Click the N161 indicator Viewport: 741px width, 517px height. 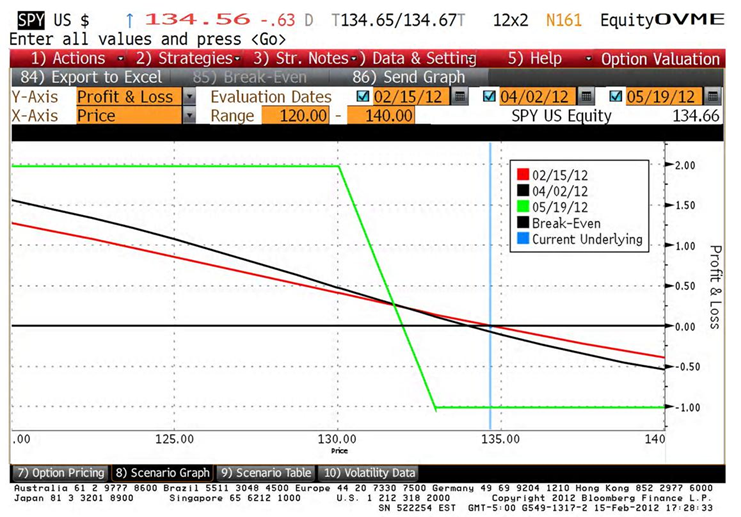coord(563,20)
